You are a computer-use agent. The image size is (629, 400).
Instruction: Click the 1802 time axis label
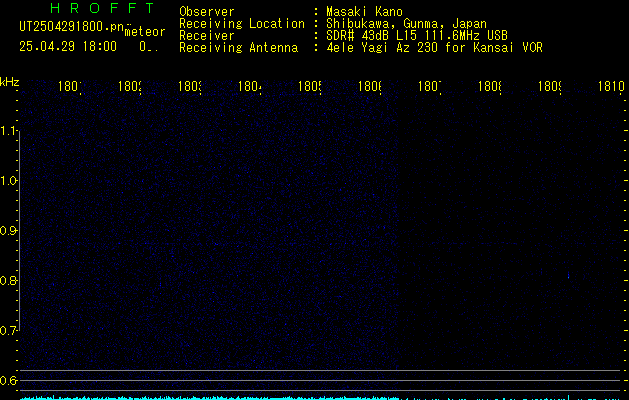(x=130, y=86)
